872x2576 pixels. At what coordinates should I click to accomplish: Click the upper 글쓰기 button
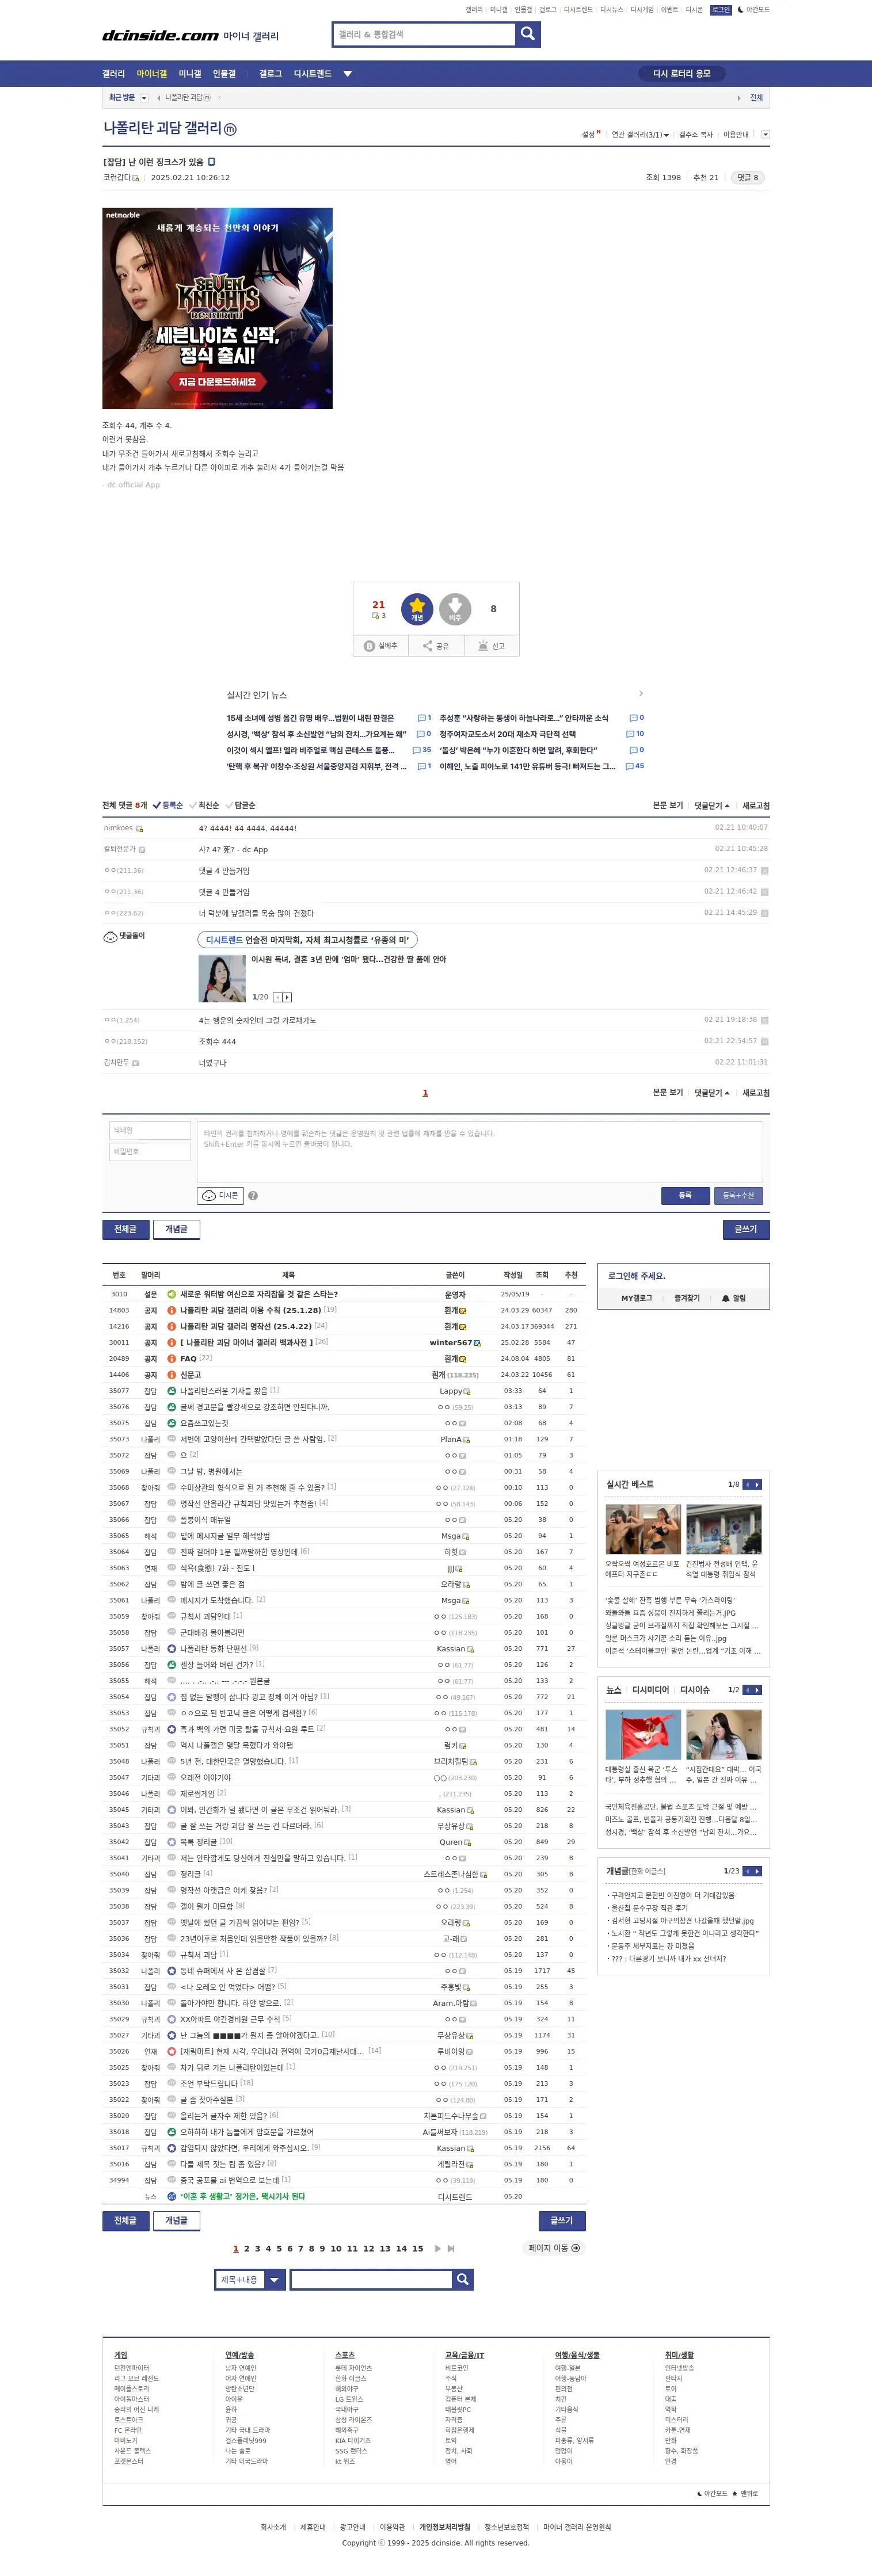(x=746, y=1229)
